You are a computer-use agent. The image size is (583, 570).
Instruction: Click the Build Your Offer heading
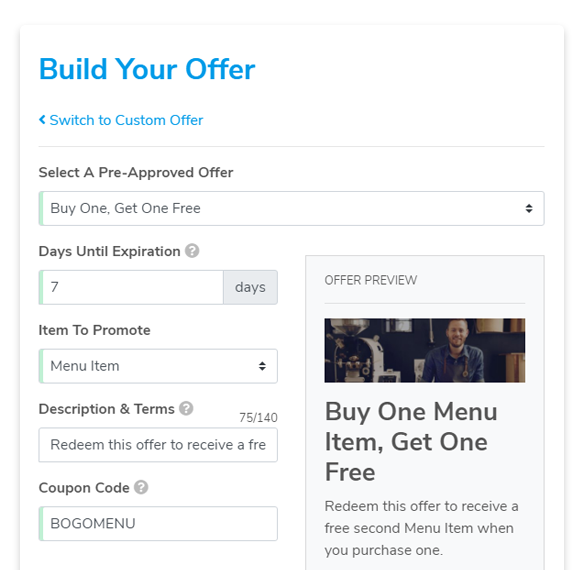point(147,70)
